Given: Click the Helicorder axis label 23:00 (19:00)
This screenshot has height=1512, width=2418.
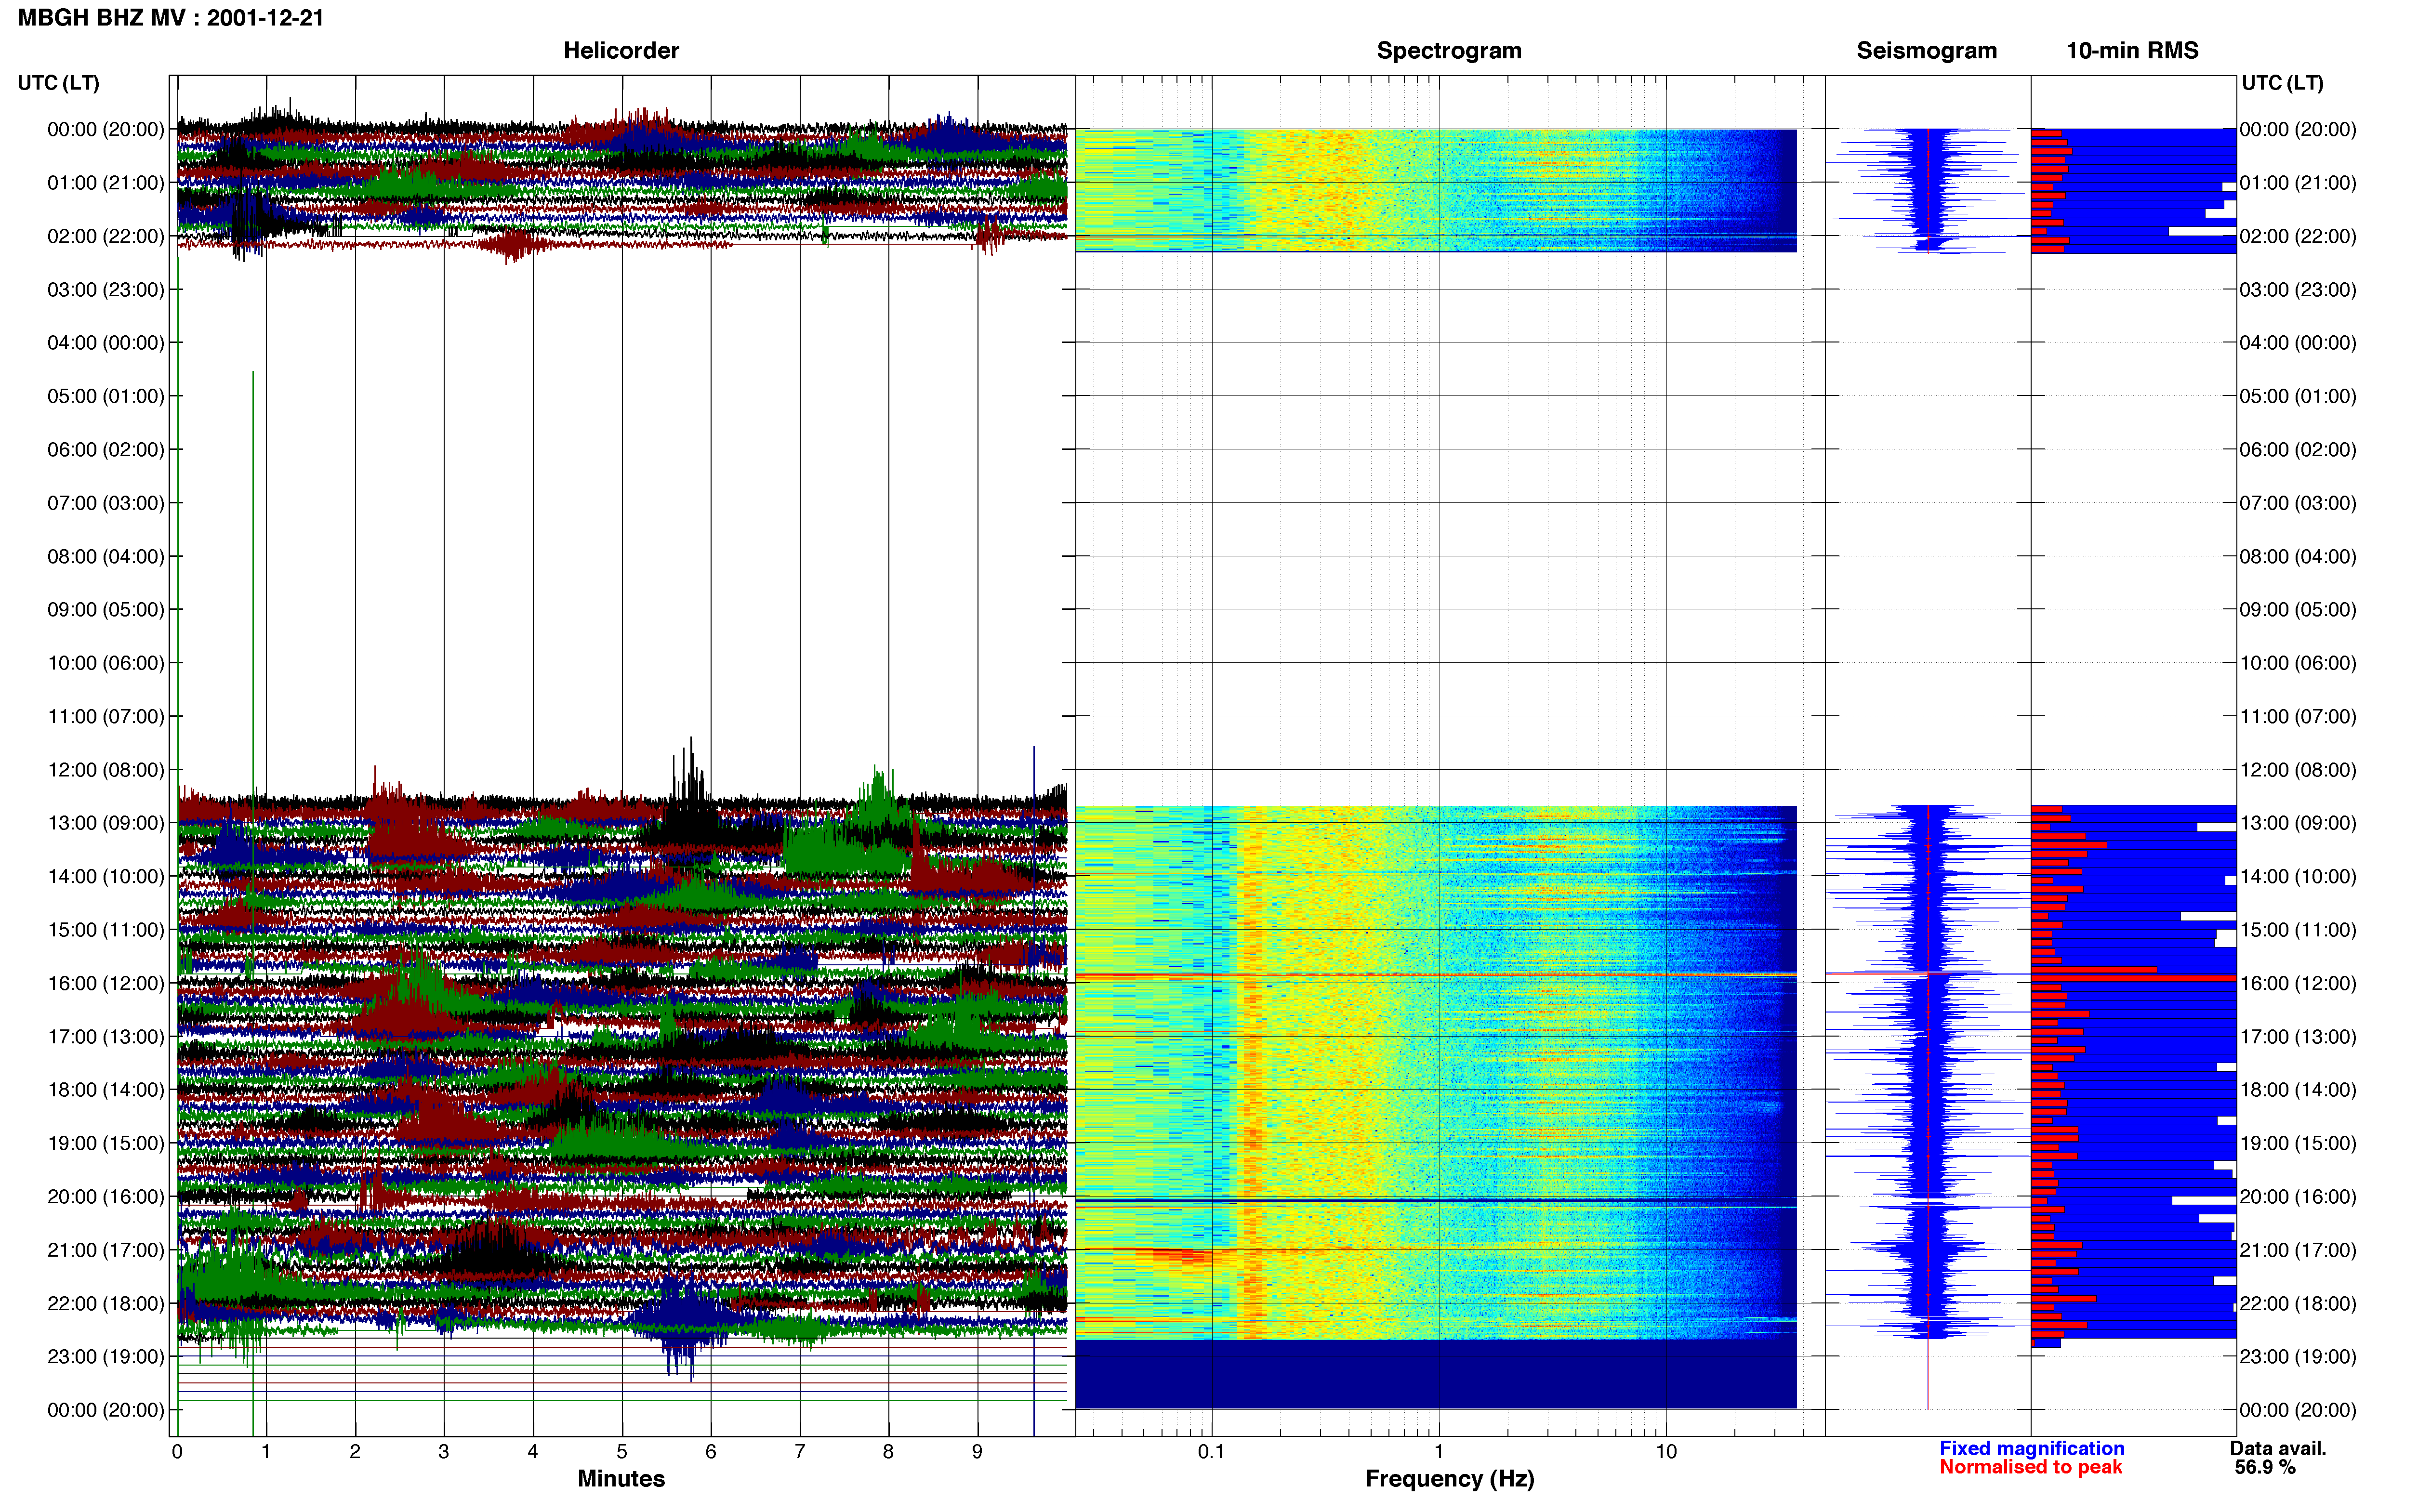Looking at the screenshot, I should (106, 1357).
